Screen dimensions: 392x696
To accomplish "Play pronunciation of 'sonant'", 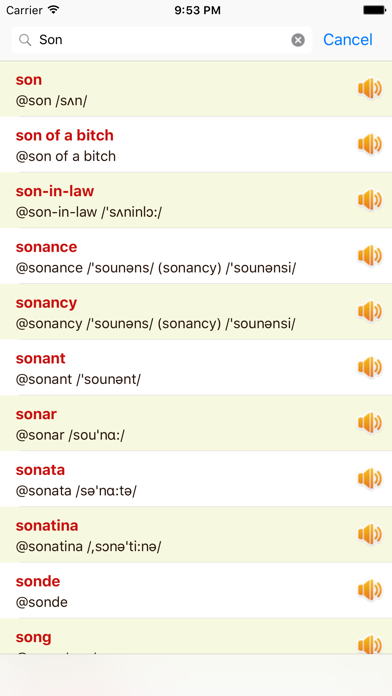I will pos(370,367).
